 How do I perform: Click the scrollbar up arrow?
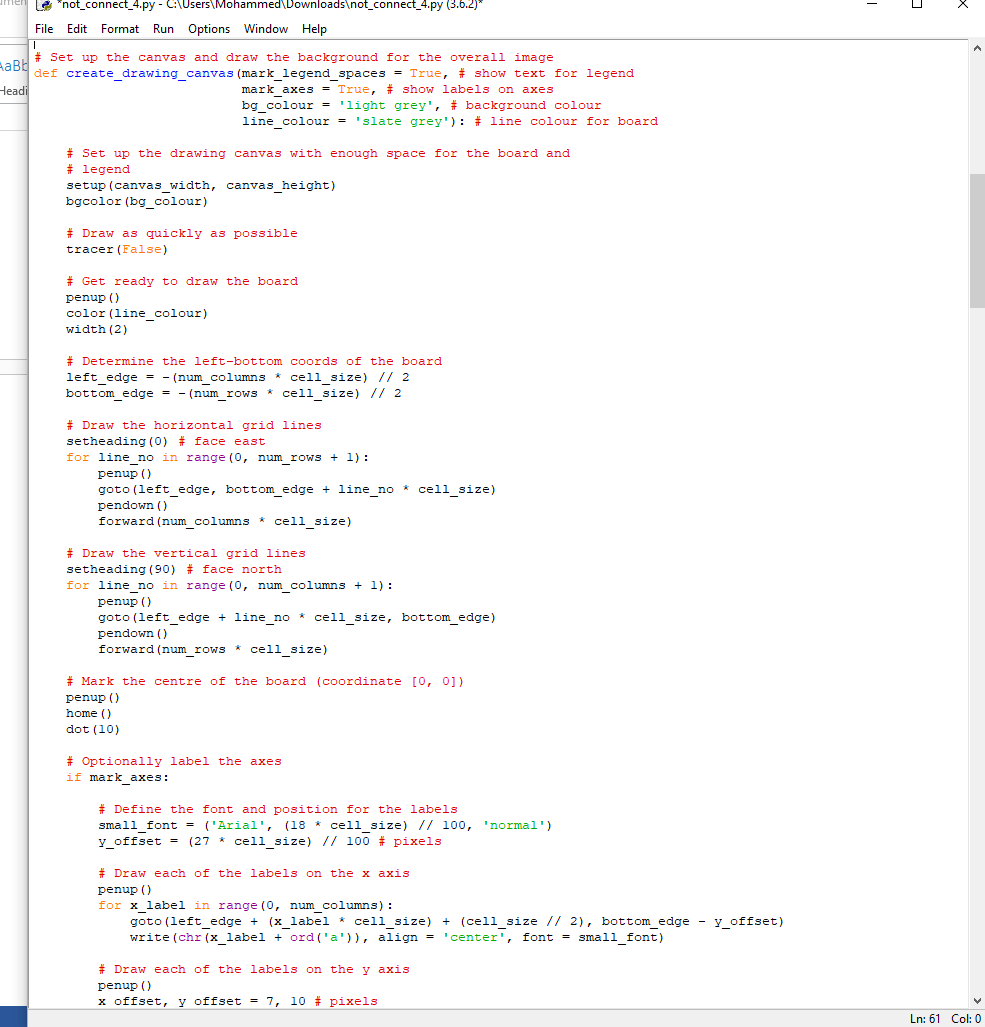[x=977, y=46]
